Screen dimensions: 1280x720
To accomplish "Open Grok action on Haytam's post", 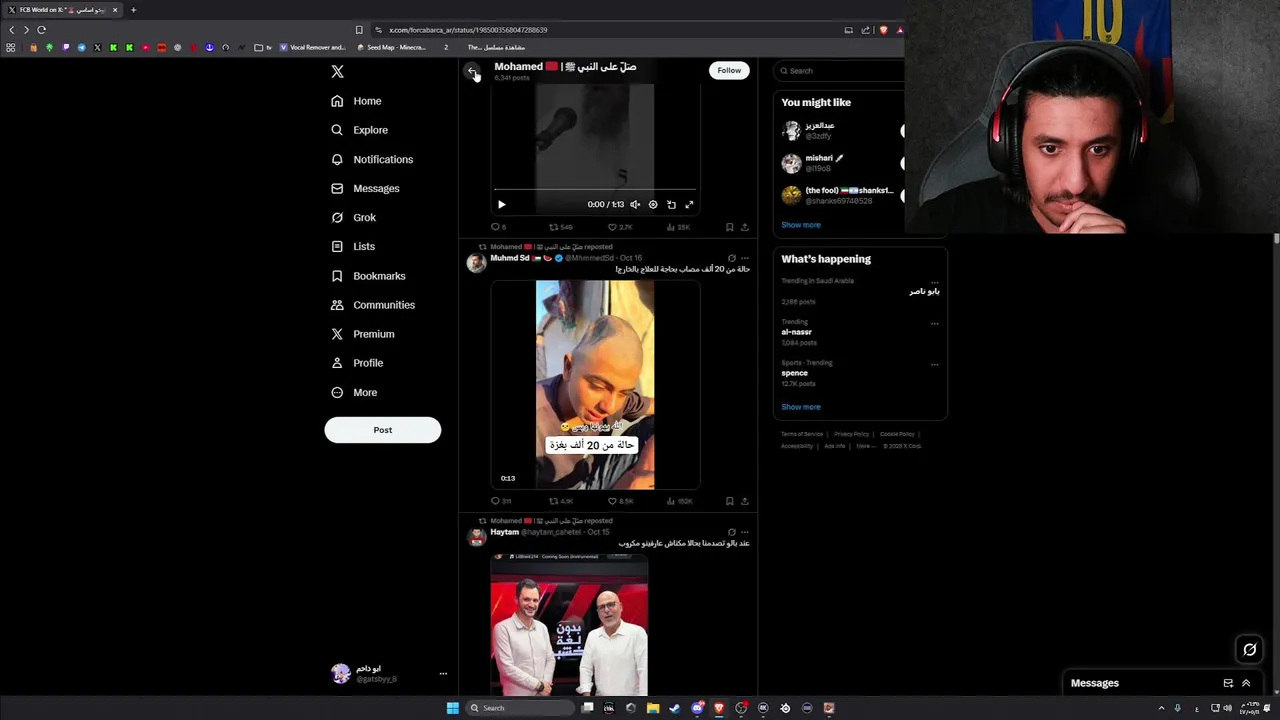I will click(731, 532).
